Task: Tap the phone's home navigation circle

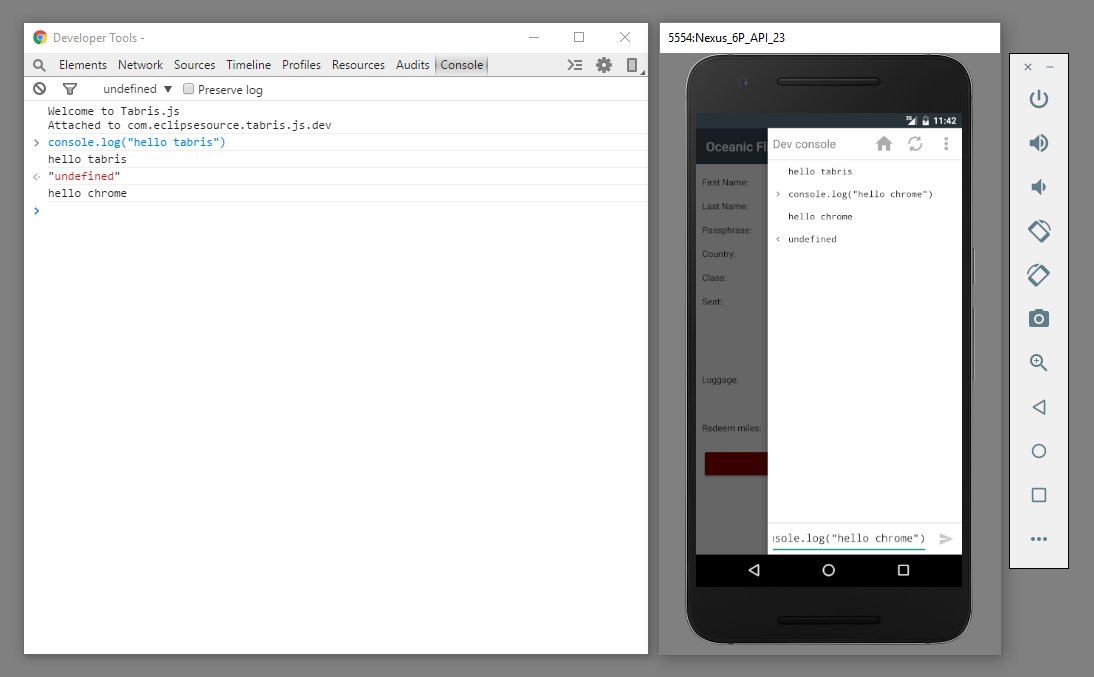Action: pyautogui.click(x=828, y=570)
